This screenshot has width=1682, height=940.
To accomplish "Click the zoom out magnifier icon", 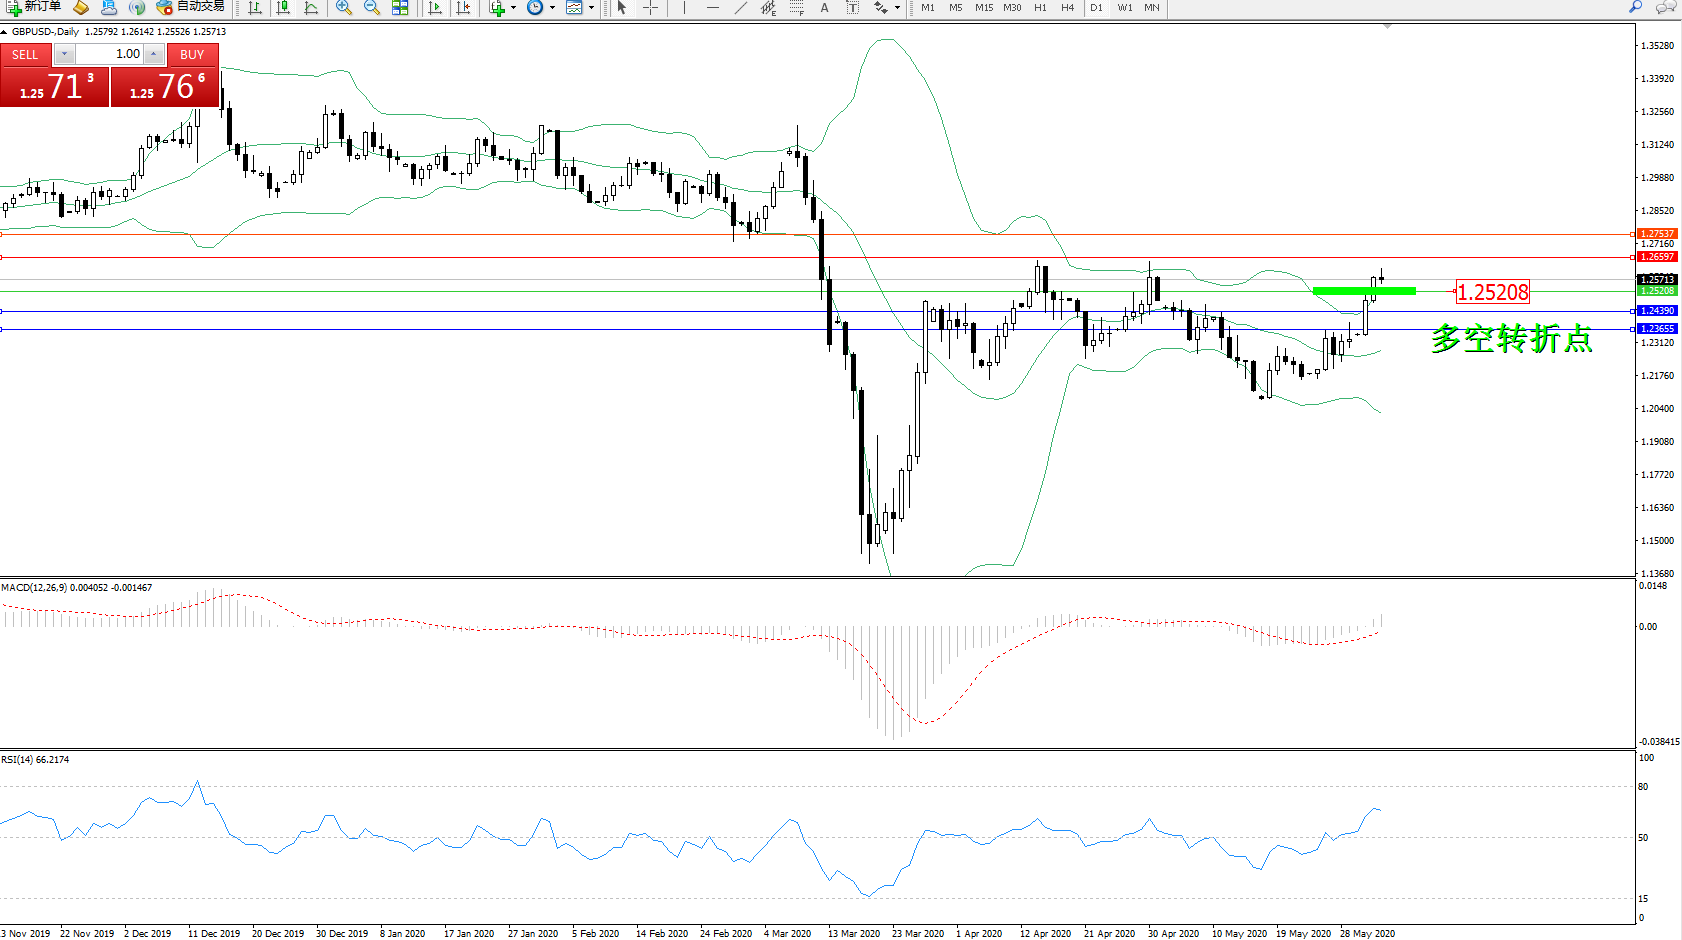I will pyautogui.click(x=372, y=7).
